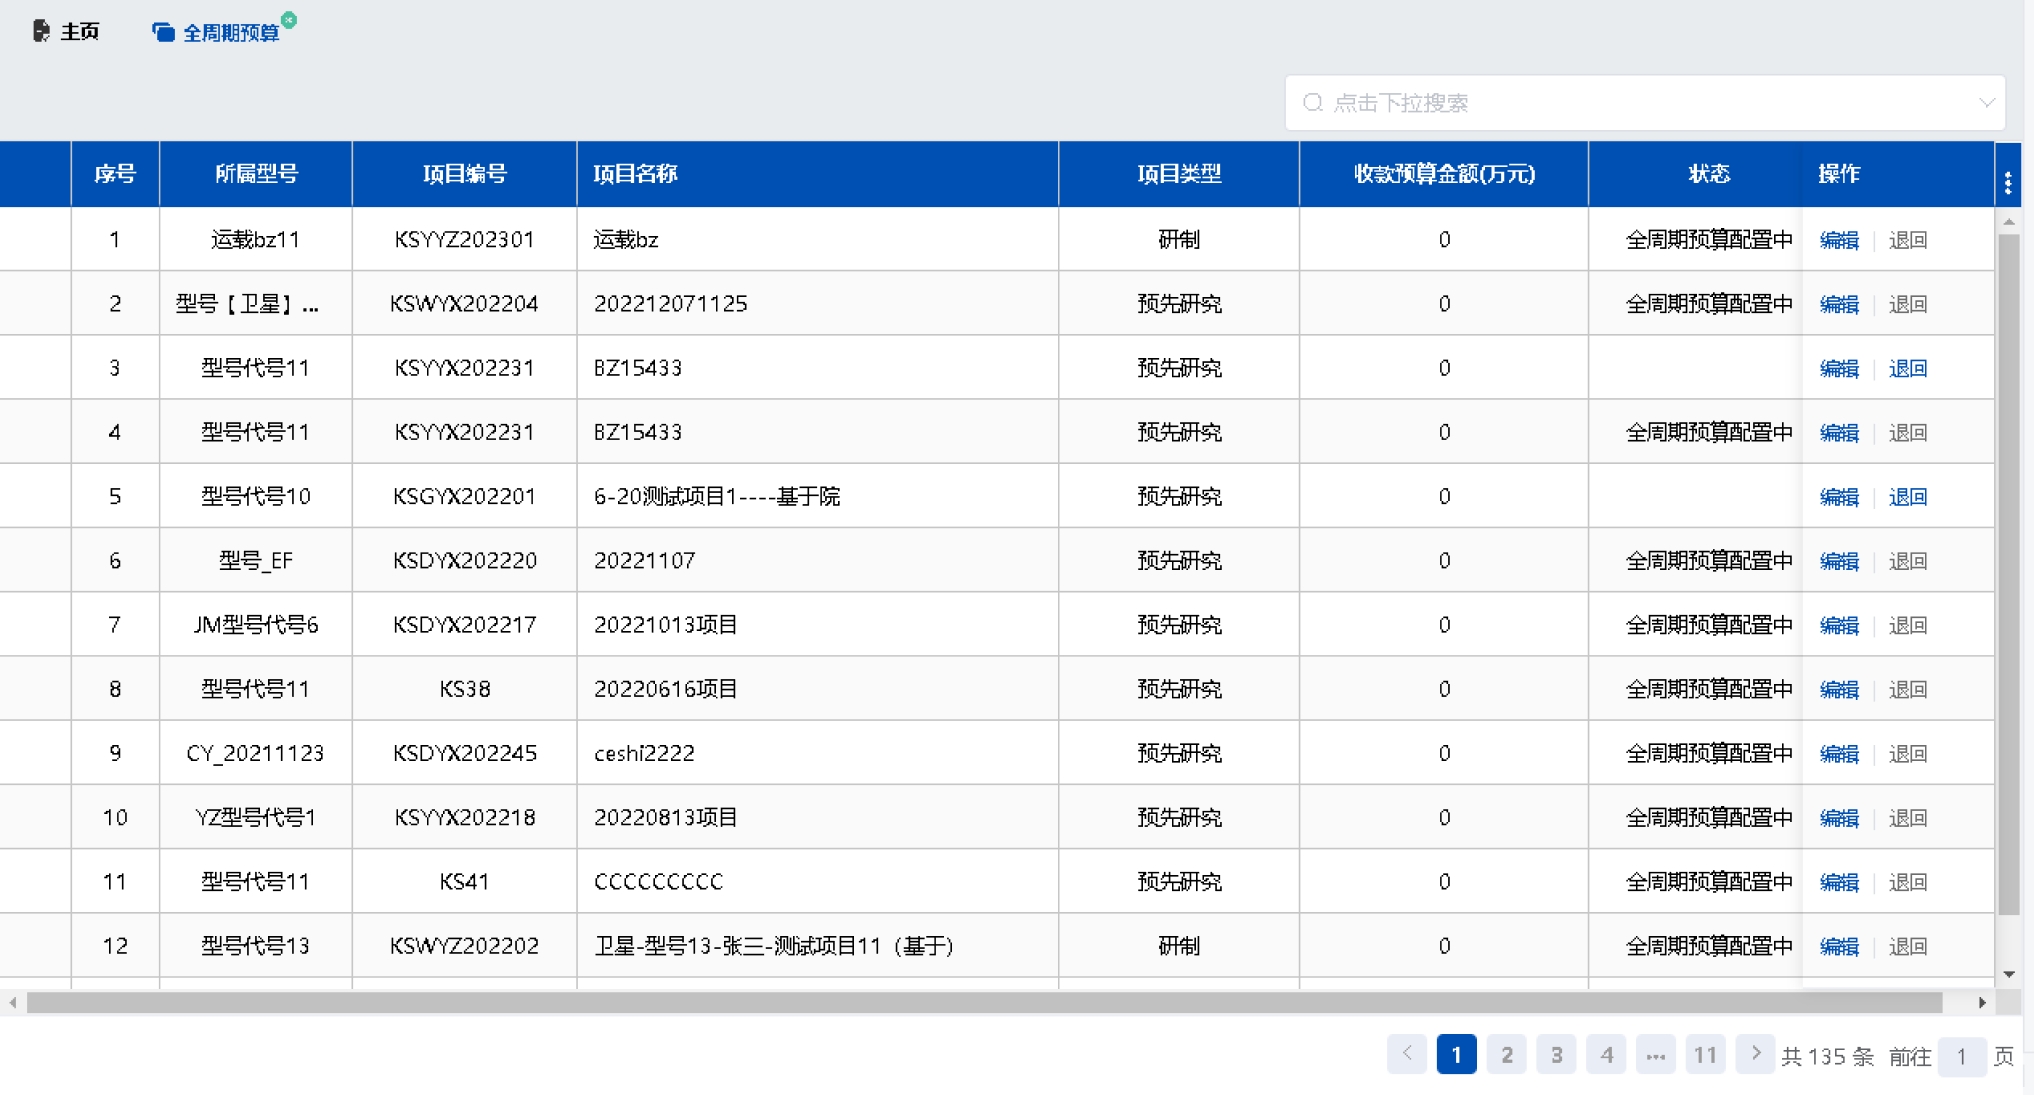The width and height of the screenshot is (2034, 1095).
Task: Go to last page 11
Action: 1705,1055
